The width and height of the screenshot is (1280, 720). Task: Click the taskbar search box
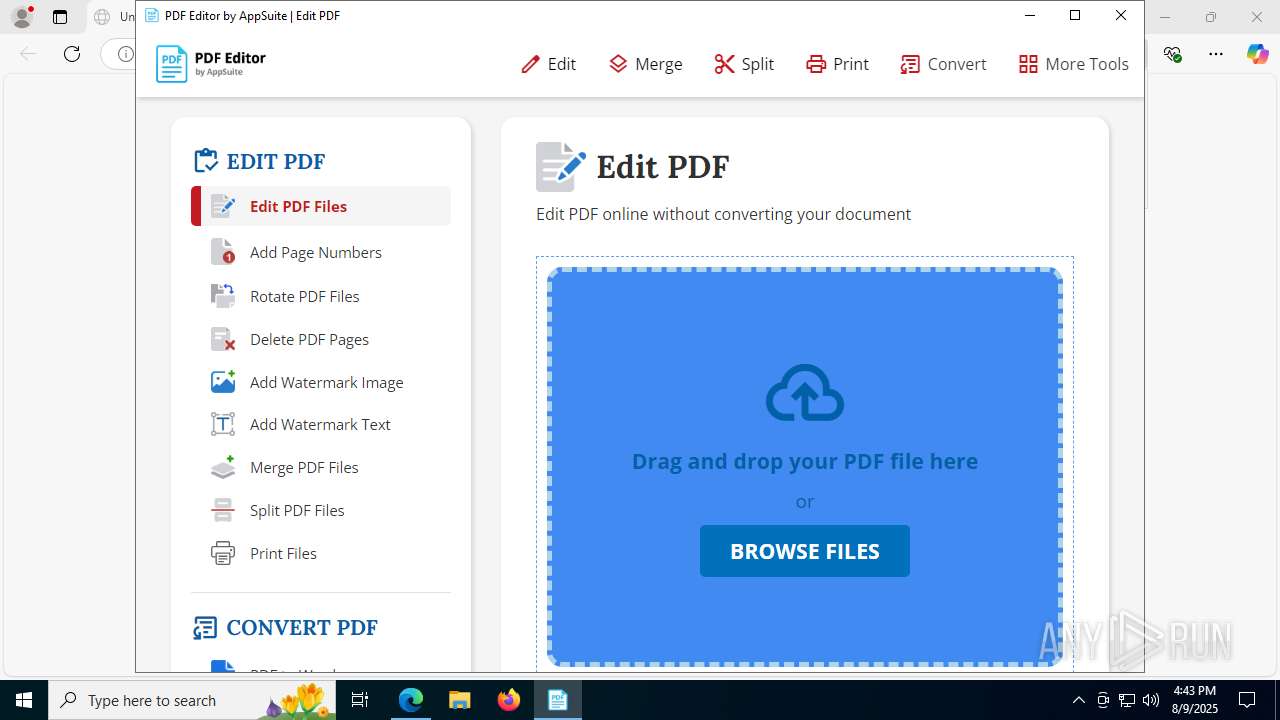tap(192, 700)
